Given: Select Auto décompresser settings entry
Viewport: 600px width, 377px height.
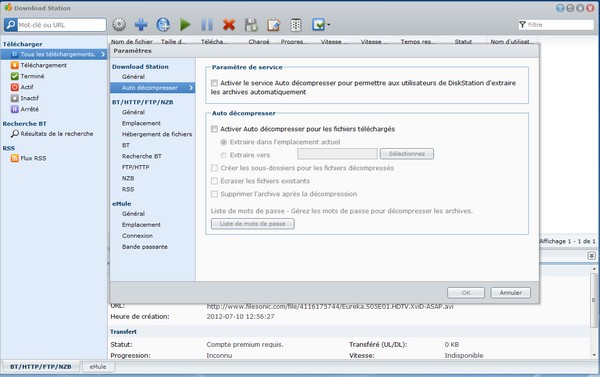Looking at the screenshot, I should (153, 88).
